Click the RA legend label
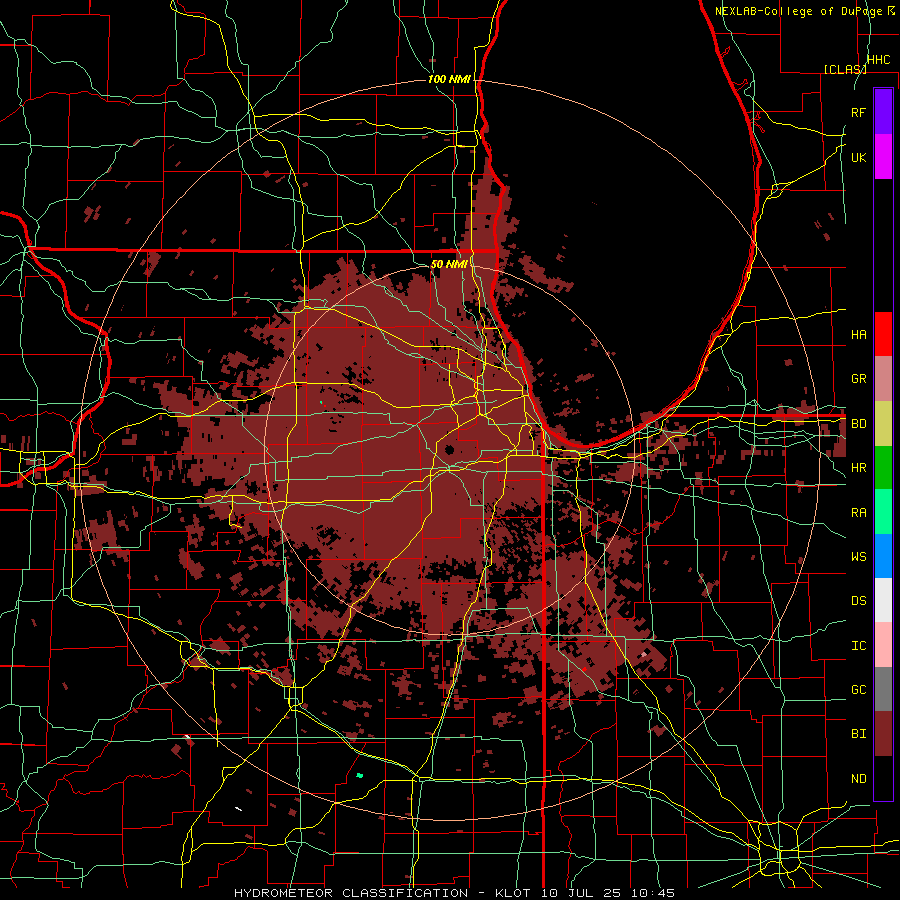Viewport: 900px width, 900px height. pos(858,513)
